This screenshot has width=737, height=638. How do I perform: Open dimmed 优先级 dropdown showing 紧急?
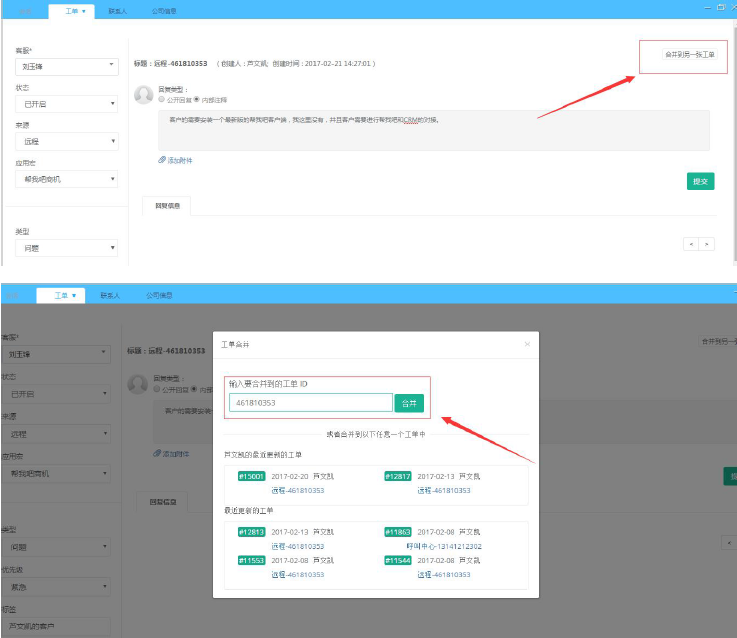(56, 586)
